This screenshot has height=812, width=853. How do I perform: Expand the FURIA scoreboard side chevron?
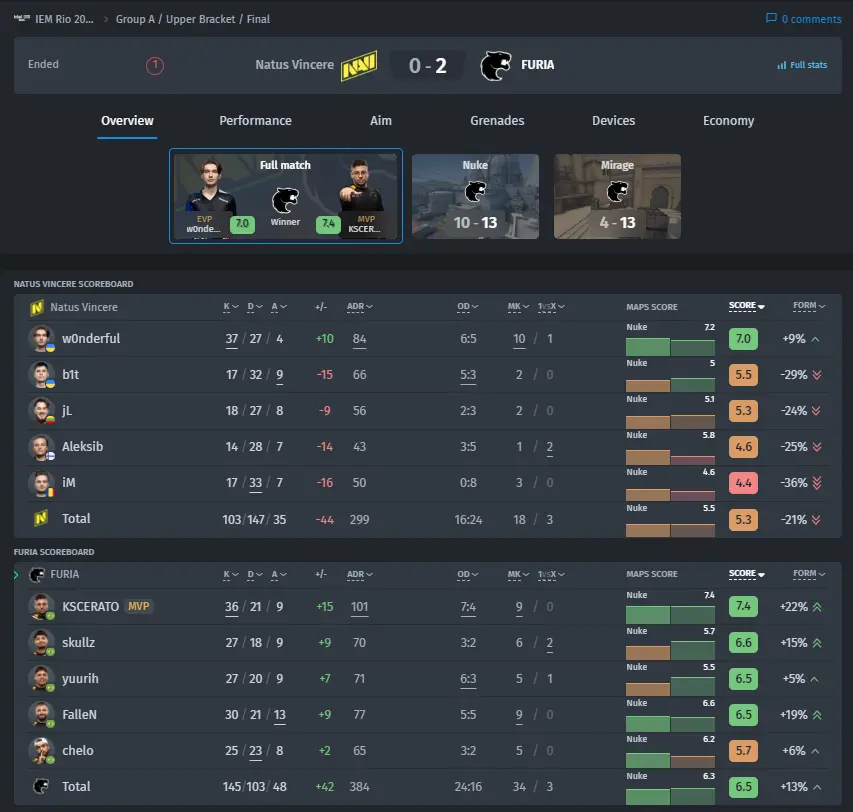(16, 574)
